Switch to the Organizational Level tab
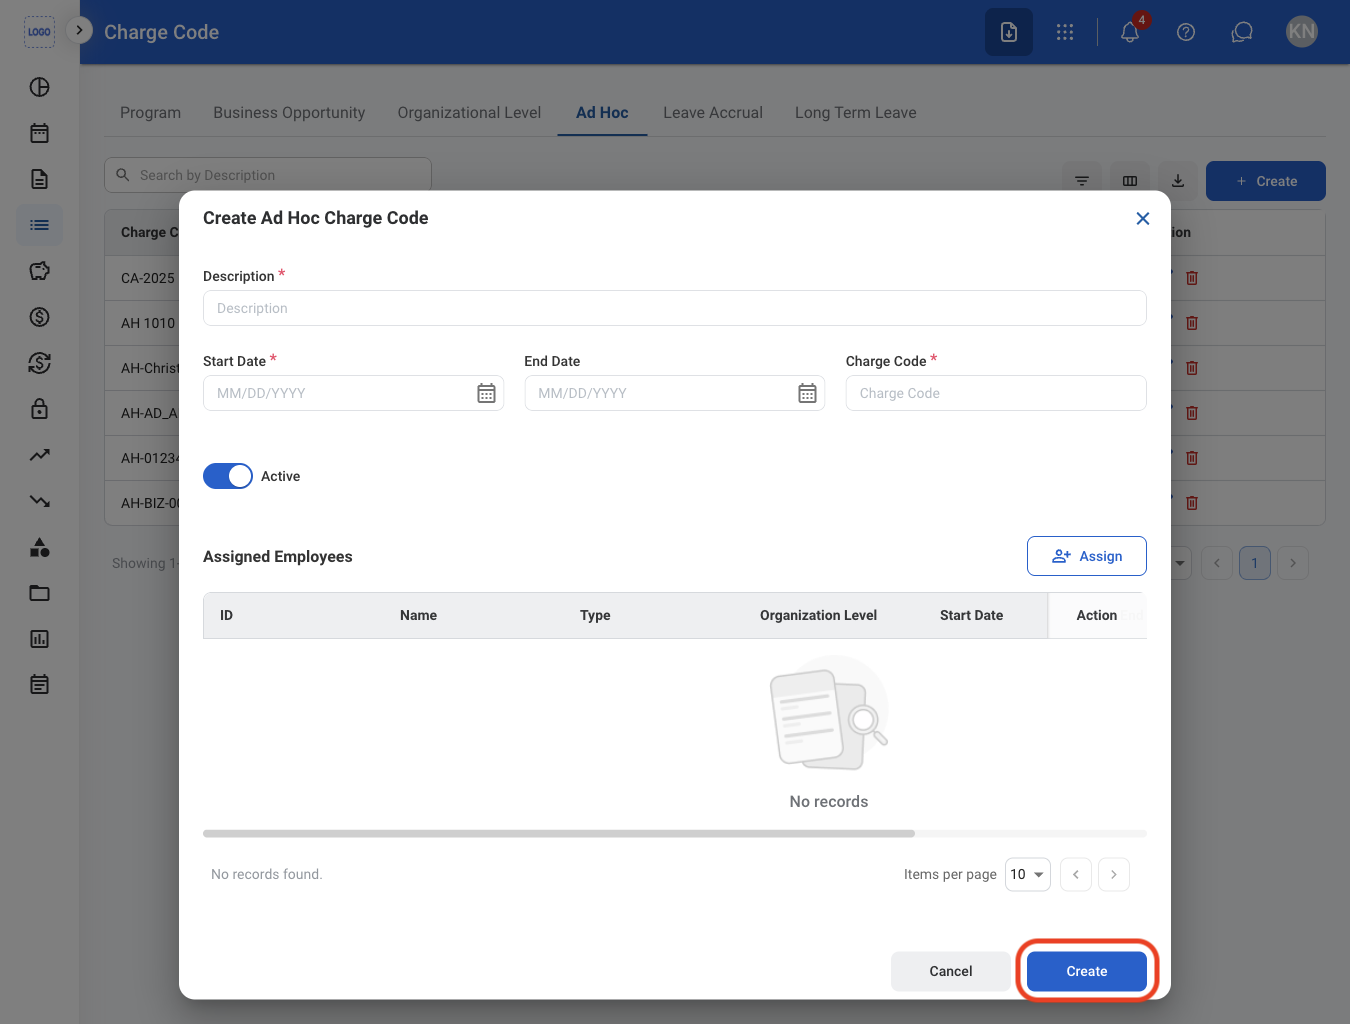Screen dimensions: 1350x1024 (469, 113)
